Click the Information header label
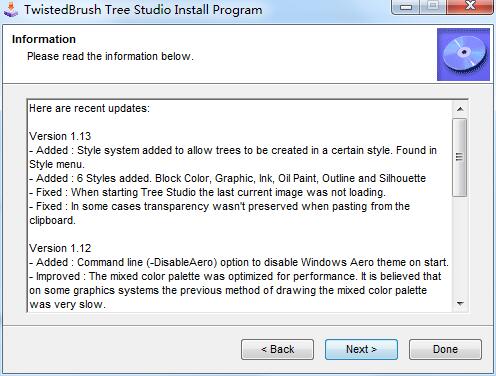Viewport: 496px width, 376px height. [44, 39]
